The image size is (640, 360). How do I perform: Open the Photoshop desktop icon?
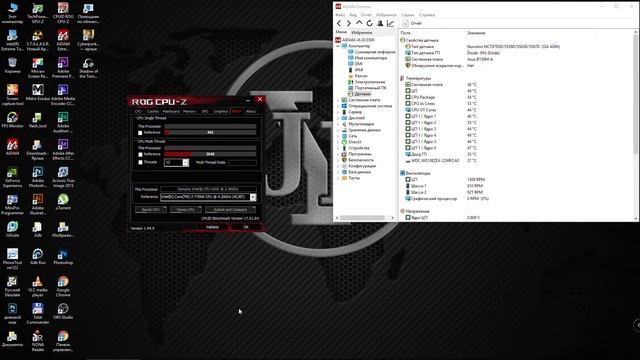coord(63,257)
